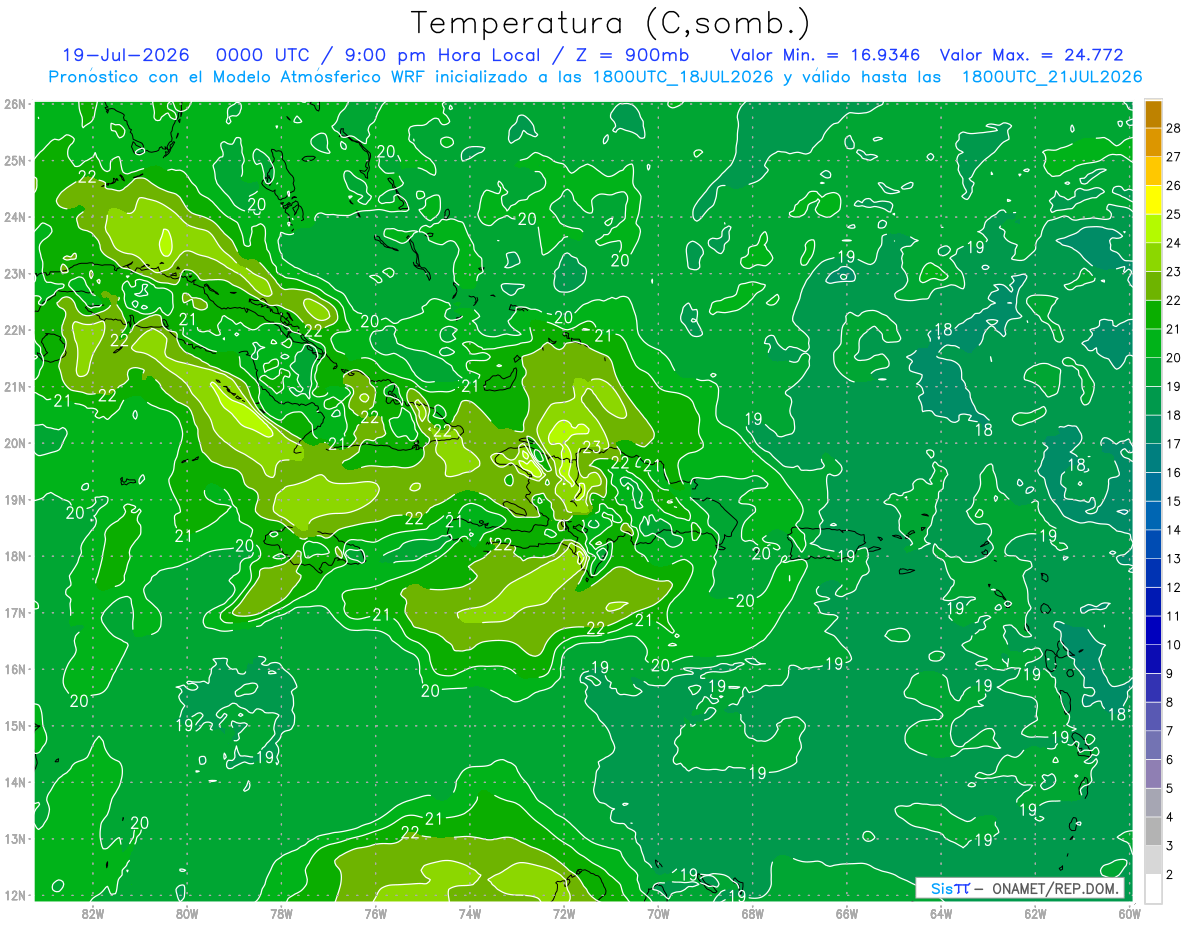Click latitude axis label "22N"
The image size is (1200, 927).
[14, 330]
